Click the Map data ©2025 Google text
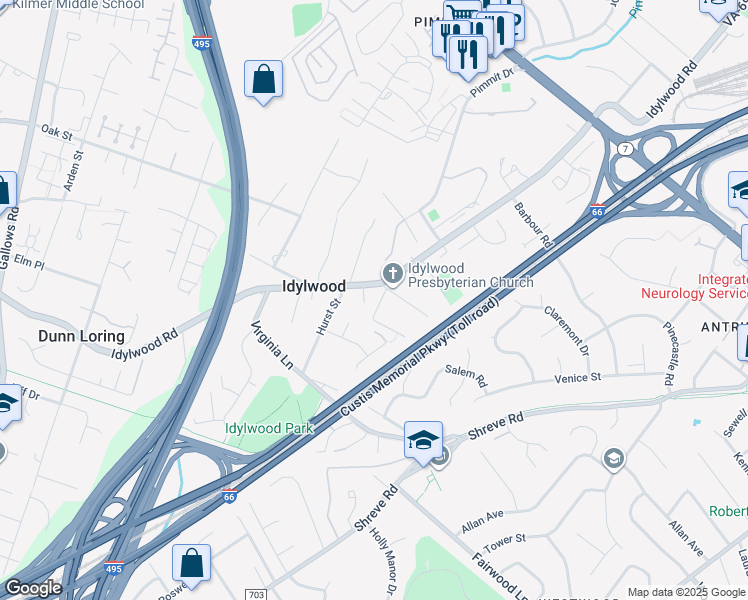 (687, 592)
